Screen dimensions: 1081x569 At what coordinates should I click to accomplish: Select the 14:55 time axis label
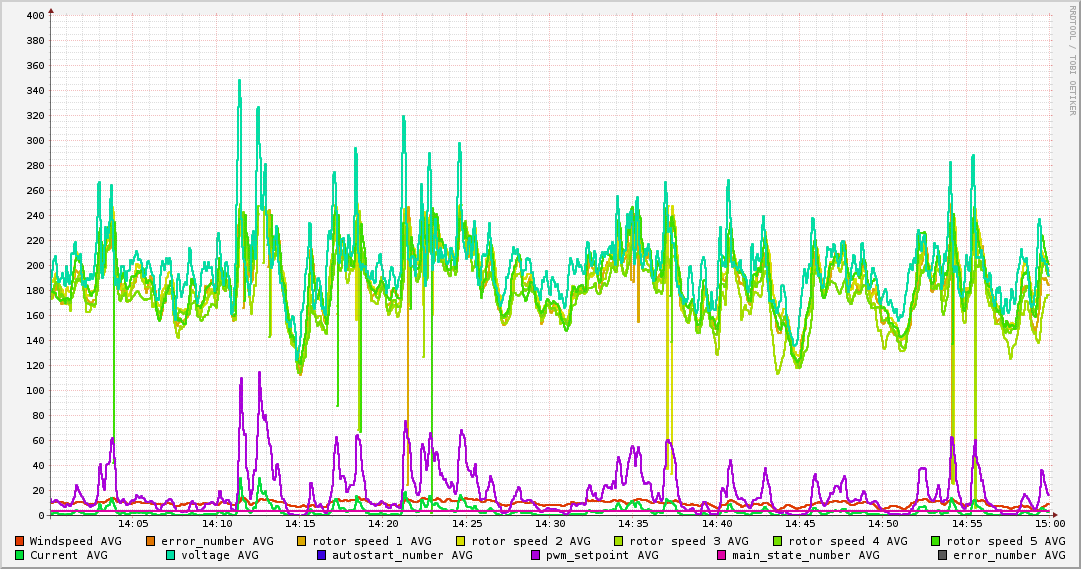pyautogui.click(x=967, y=524)
